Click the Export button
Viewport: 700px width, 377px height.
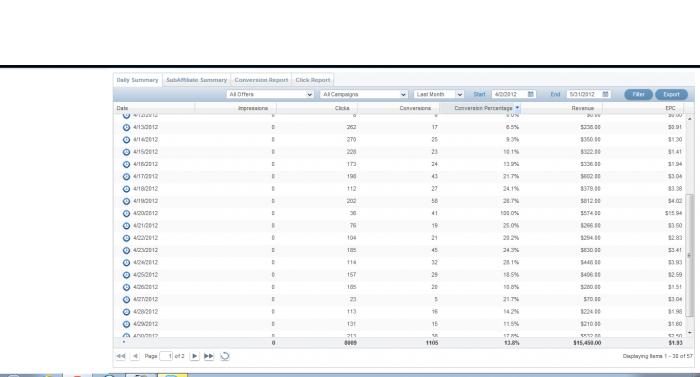coord(671,94)
